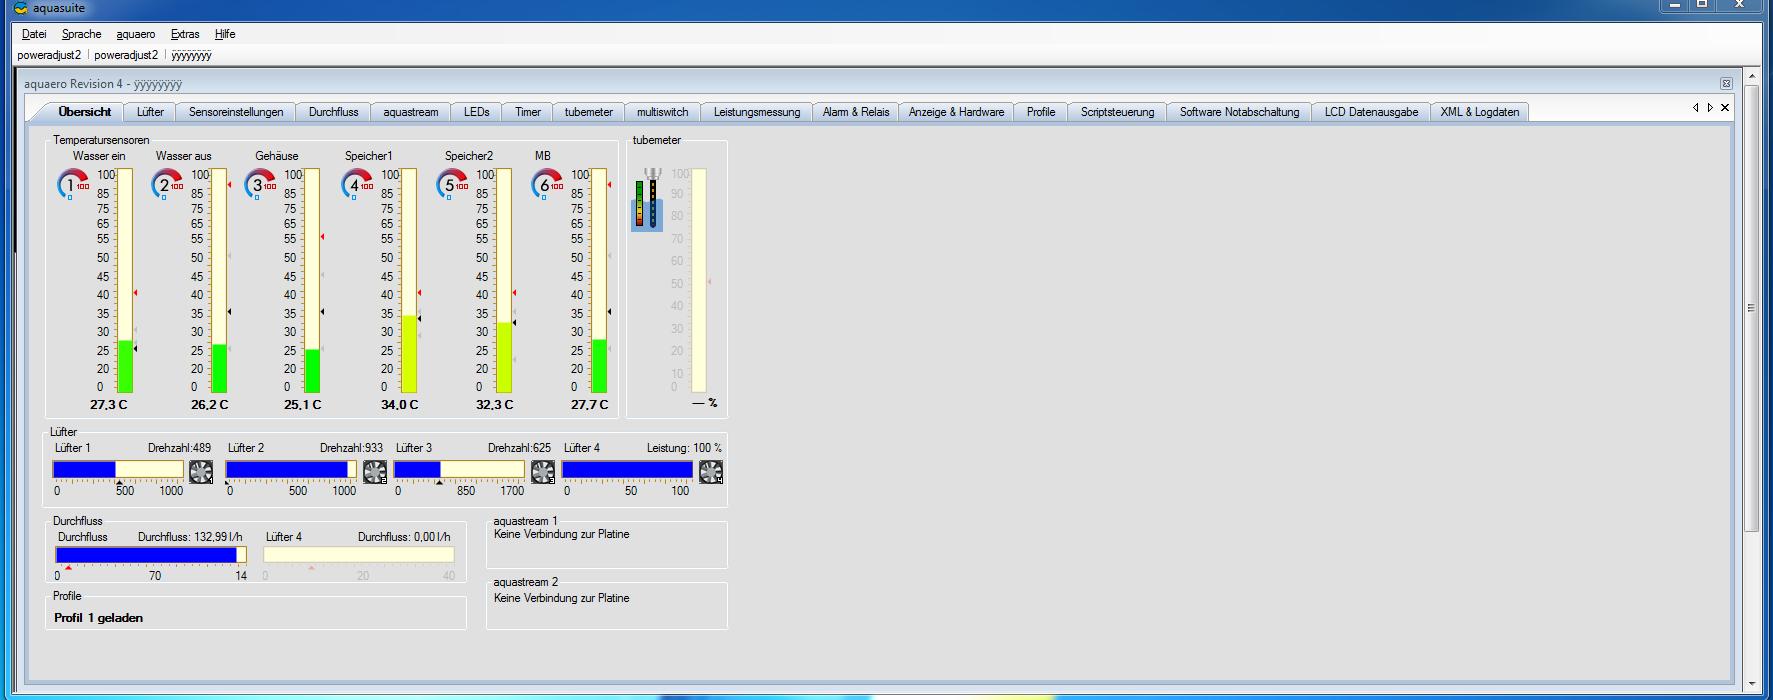Open the Datei menu

34,34
